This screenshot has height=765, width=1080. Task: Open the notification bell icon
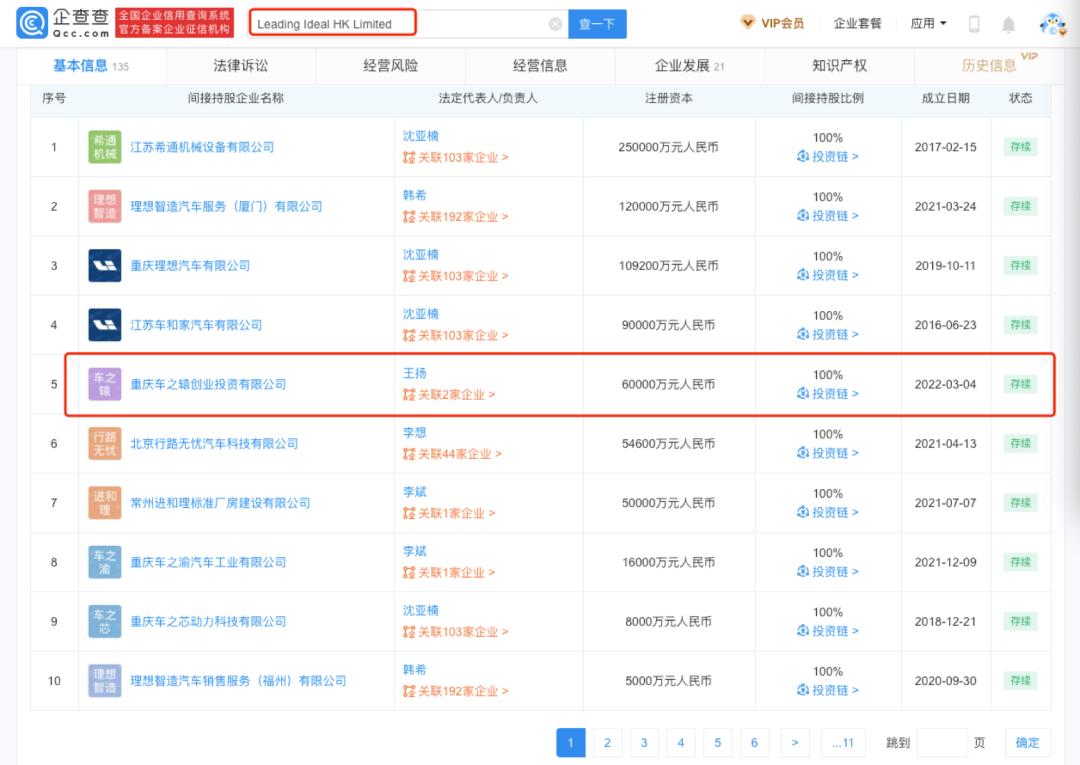click(x=1008, y=25)
